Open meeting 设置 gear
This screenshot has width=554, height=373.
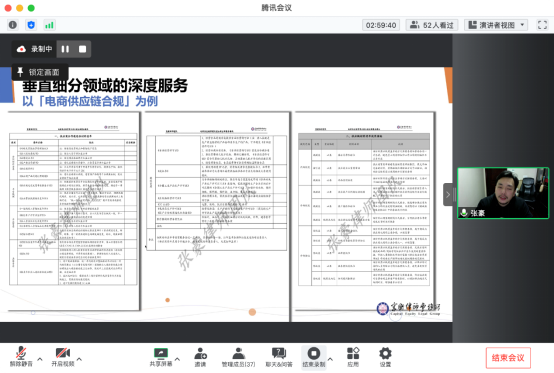point(385,357)
